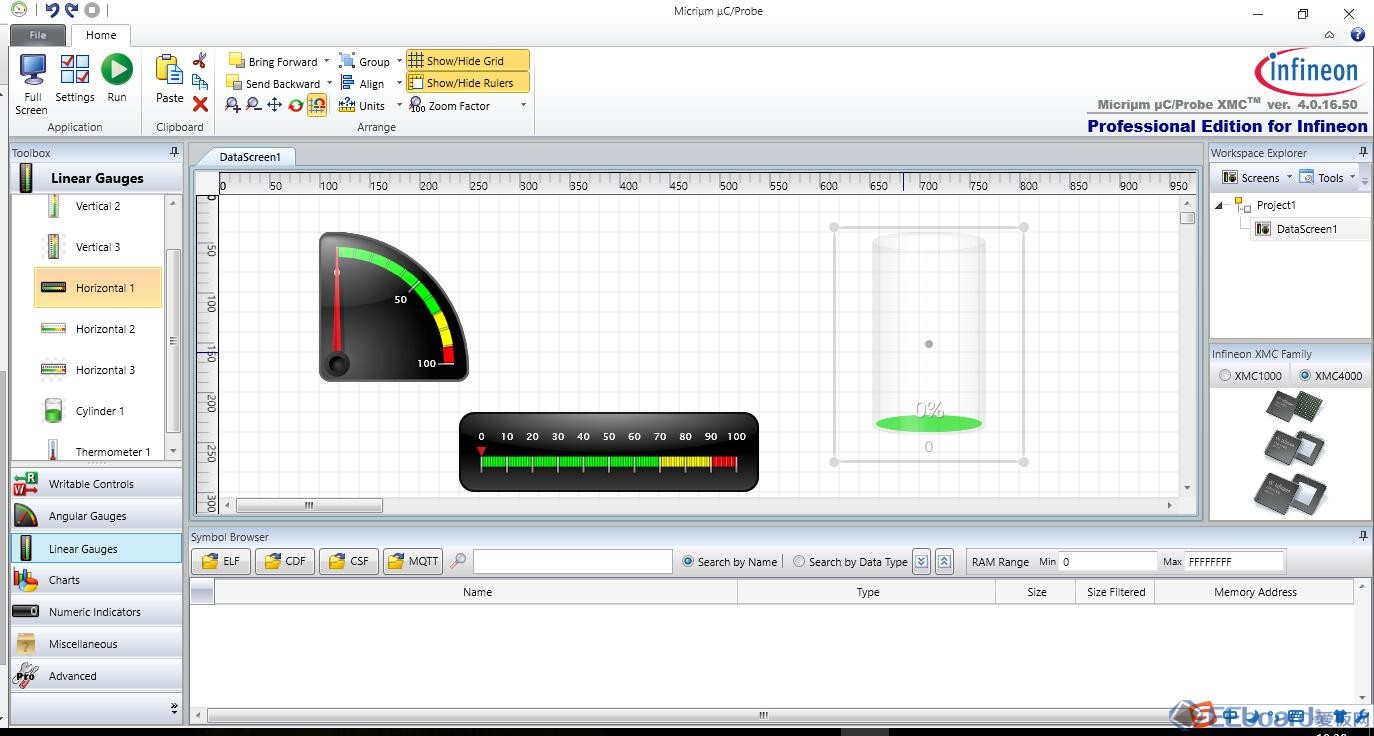This screenshot has width=1374, height=736.
Task: Open the Zoom Factor dropdown
Action: tap(523, 105)
